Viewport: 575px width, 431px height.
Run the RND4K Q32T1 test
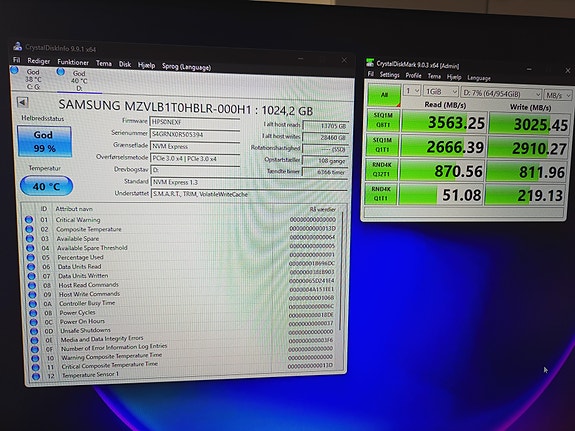[x=381, y=169]
